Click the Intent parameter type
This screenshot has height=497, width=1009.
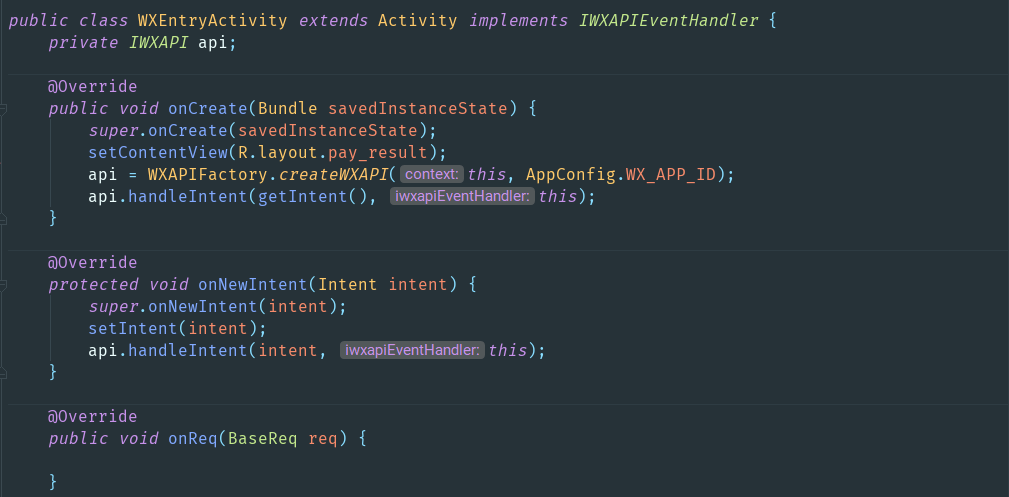tap(347, 285)
